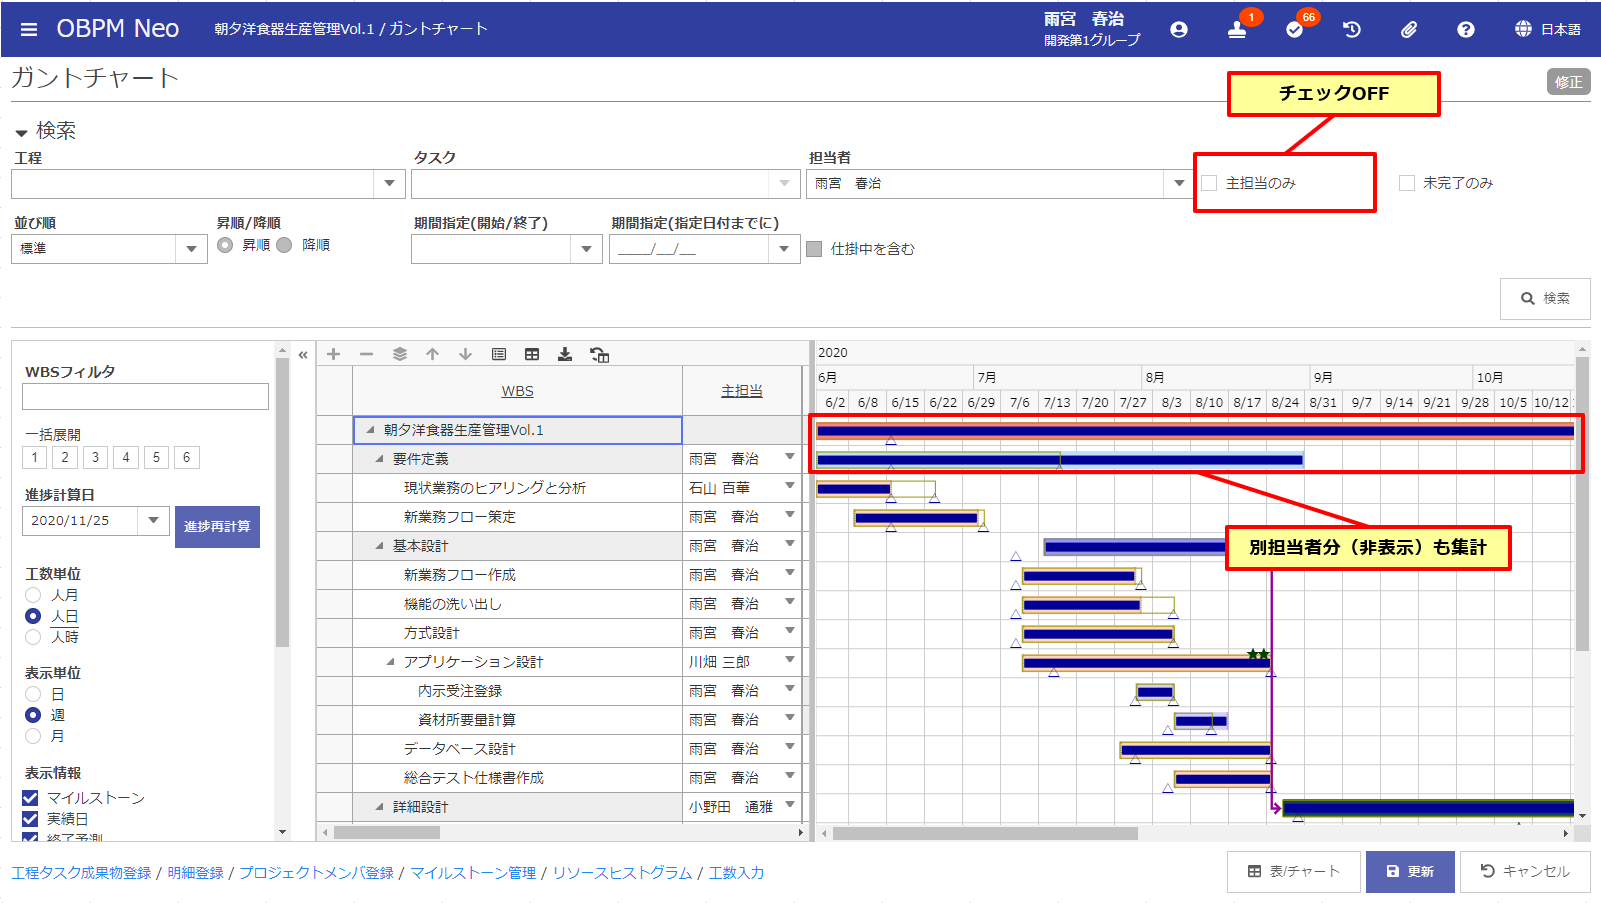Image resolution: width=1601 pixels, height=903 pixels.
Task: Click the add row plus icon
Action: tap(334, 354)
